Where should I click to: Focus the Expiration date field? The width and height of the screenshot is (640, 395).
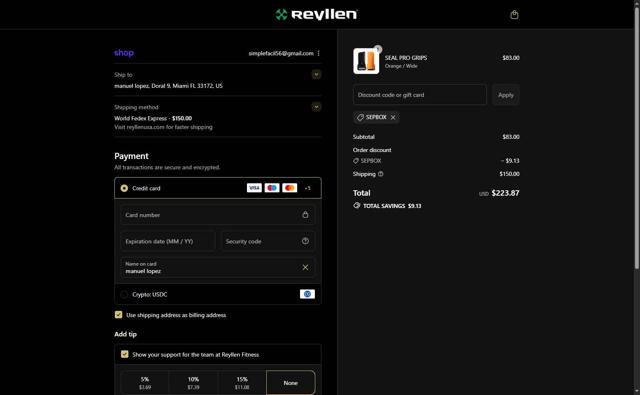pos(168,241)
